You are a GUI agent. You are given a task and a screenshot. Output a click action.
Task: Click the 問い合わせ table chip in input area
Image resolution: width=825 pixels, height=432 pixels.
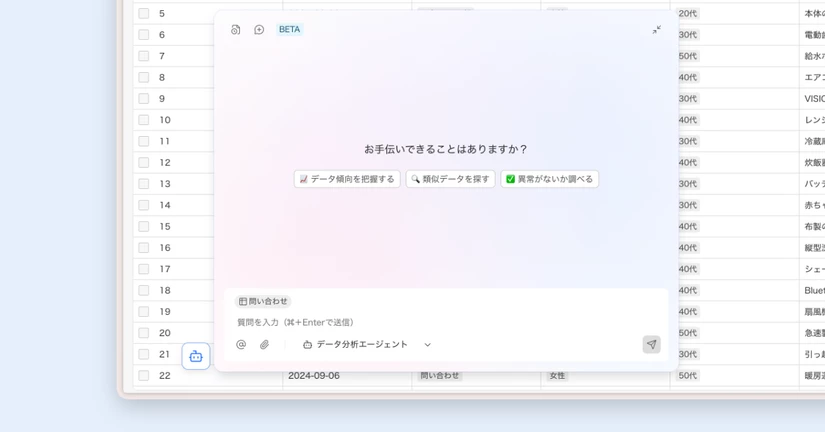263,302
